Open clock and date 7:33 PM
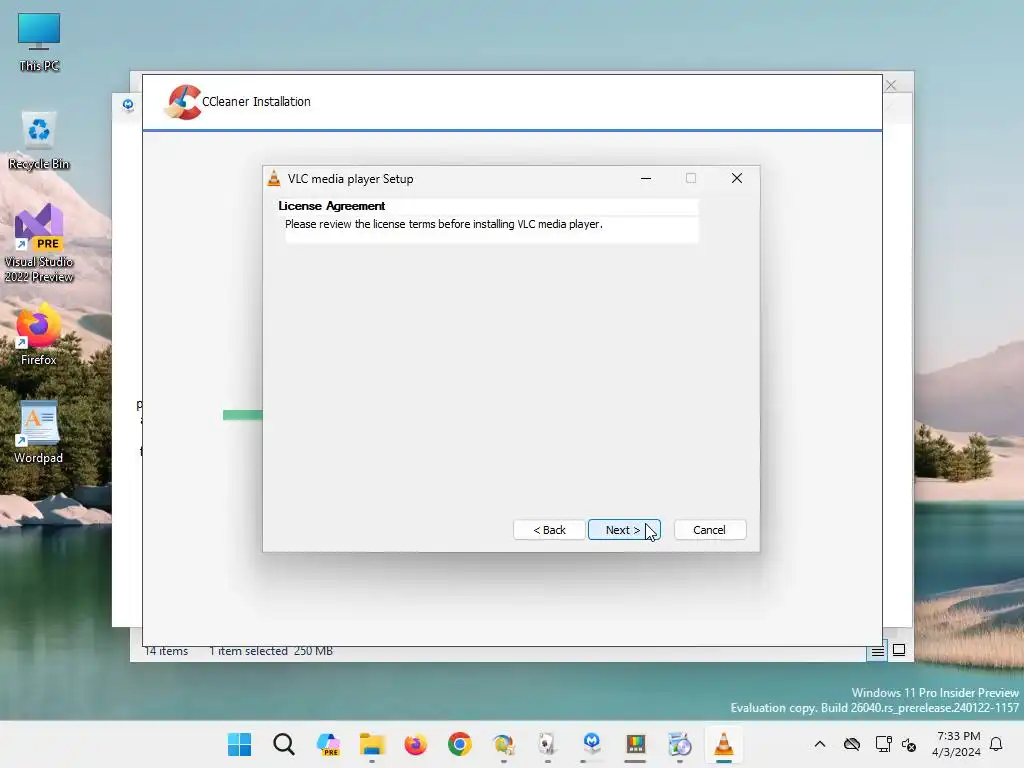 point(957,744)
